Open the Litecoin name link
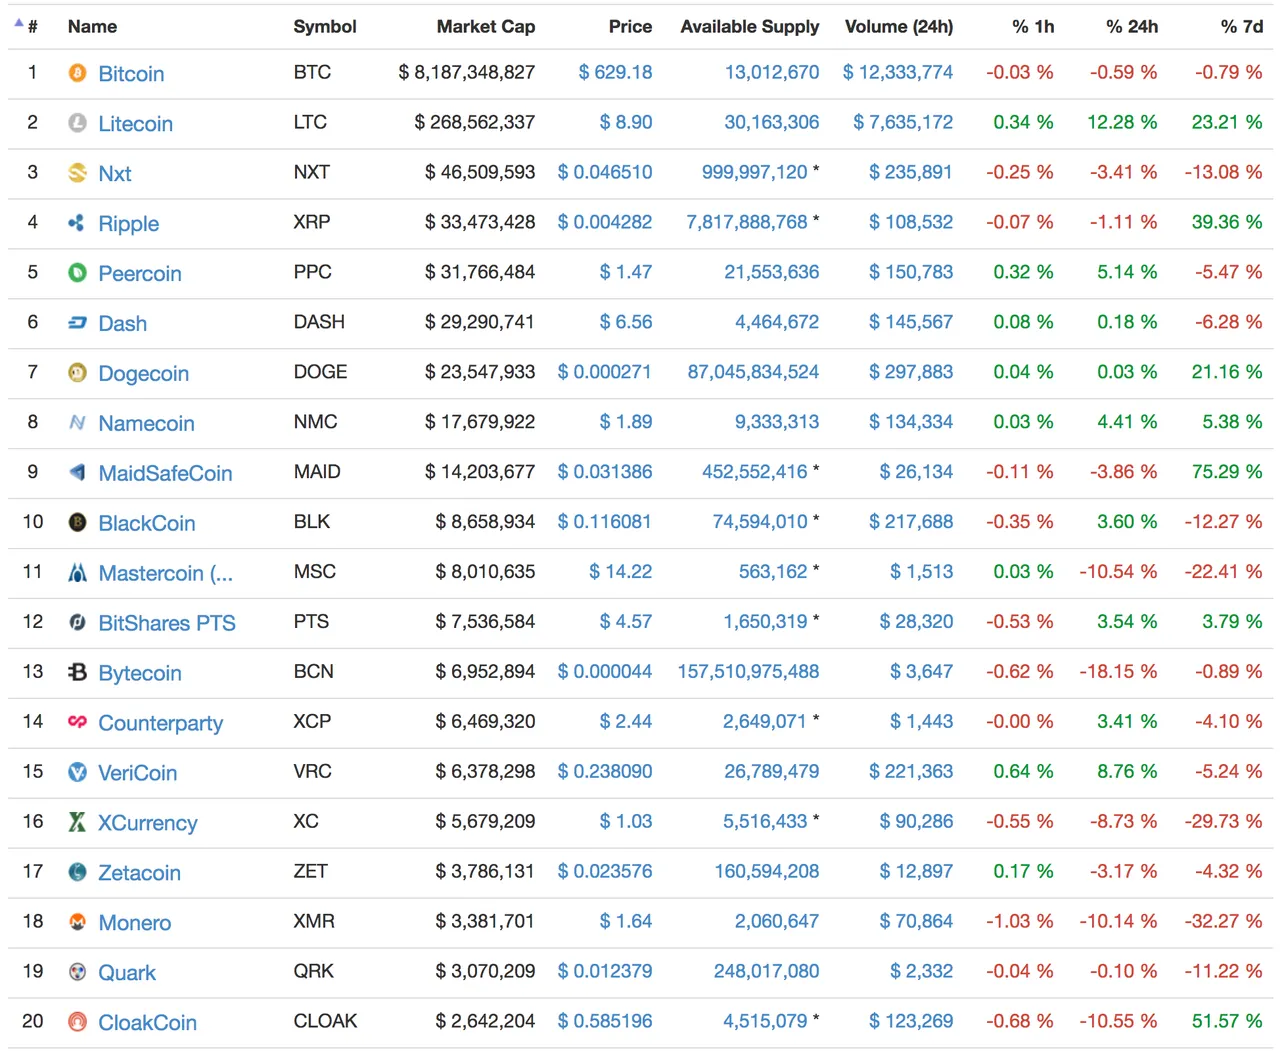This screenshot has width=1280, height=1051. tap(136, 123)
